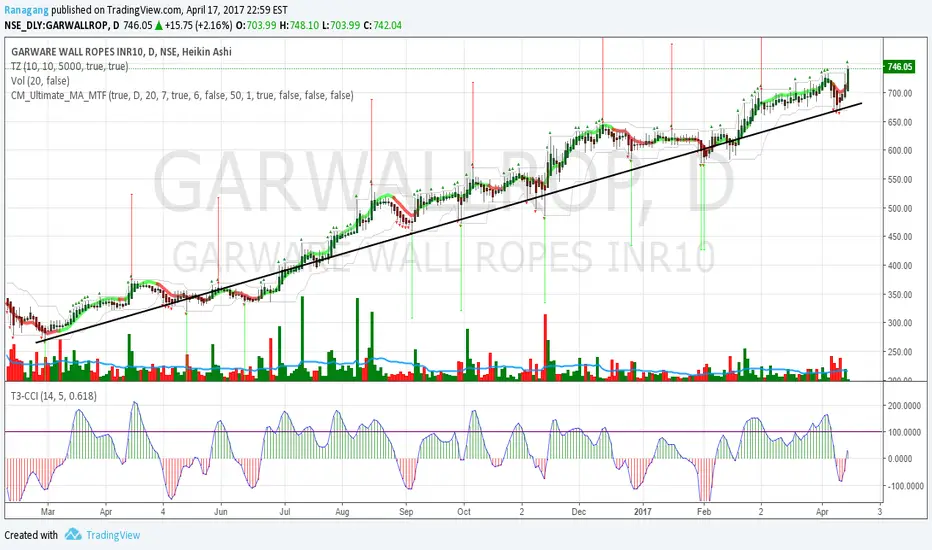Click the Sep label on the time axis
Image resolution: width=932 pixels, height=550 pixels.
point(406,511)
